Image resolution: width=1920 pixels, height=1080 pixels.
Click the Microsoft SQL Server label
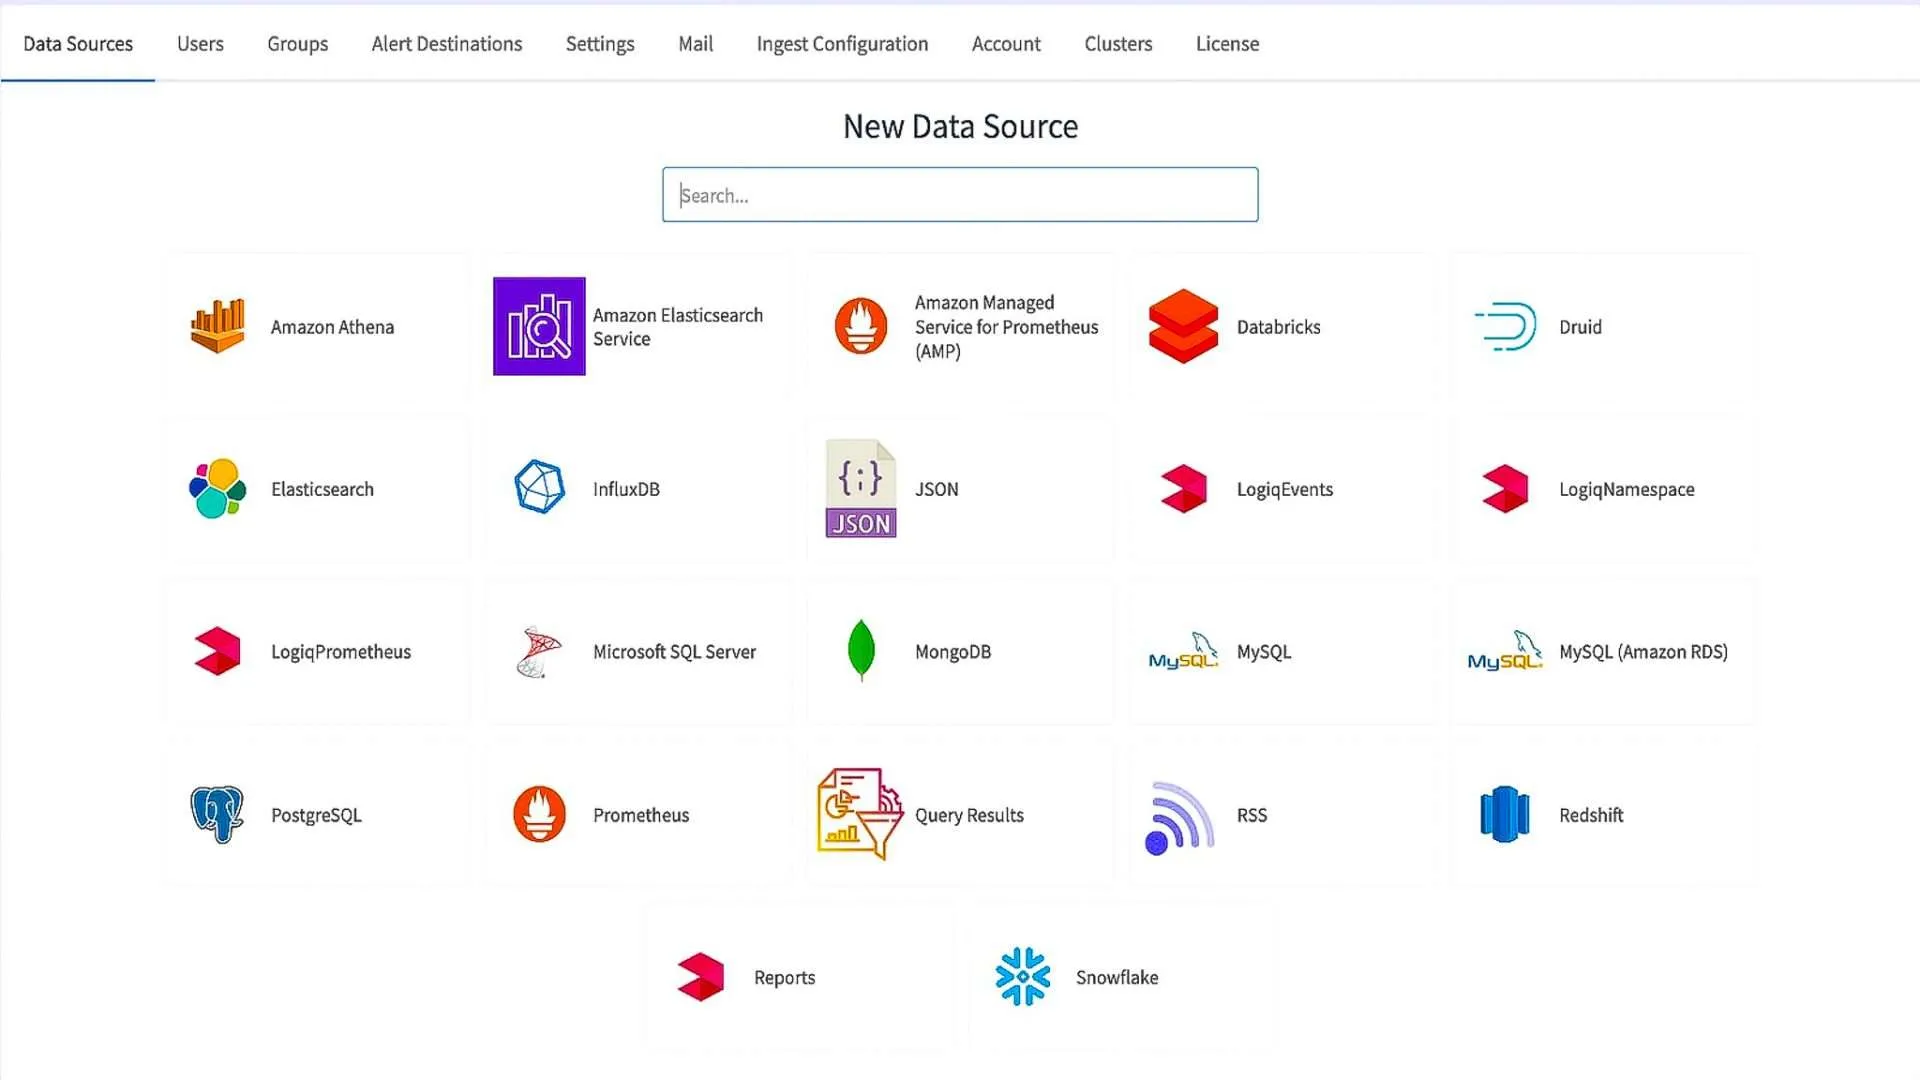674,652
